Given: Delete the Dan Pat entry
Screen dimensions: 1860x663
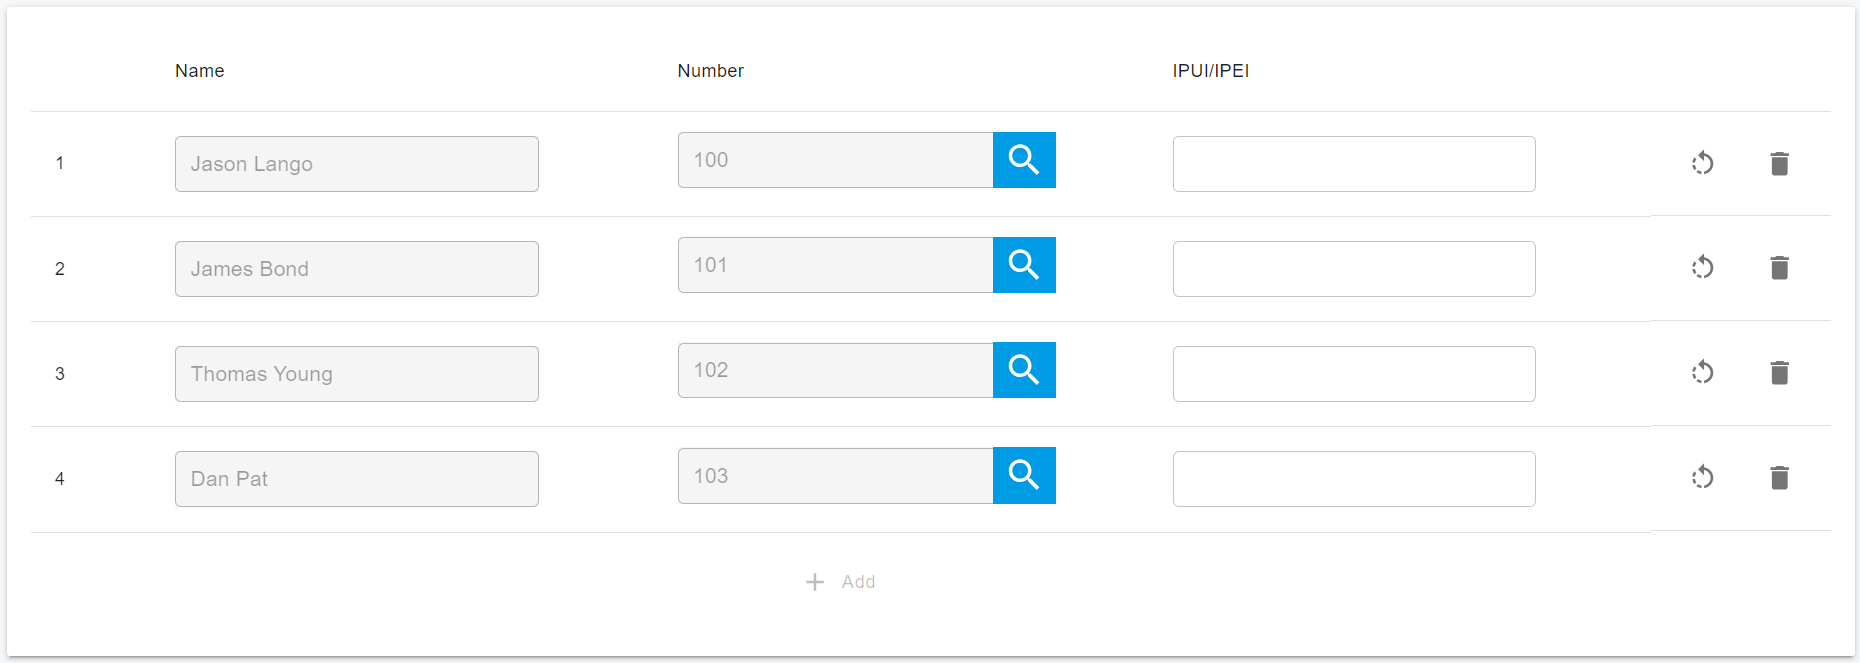Looking at the screenshot, I should (1779, 478).
